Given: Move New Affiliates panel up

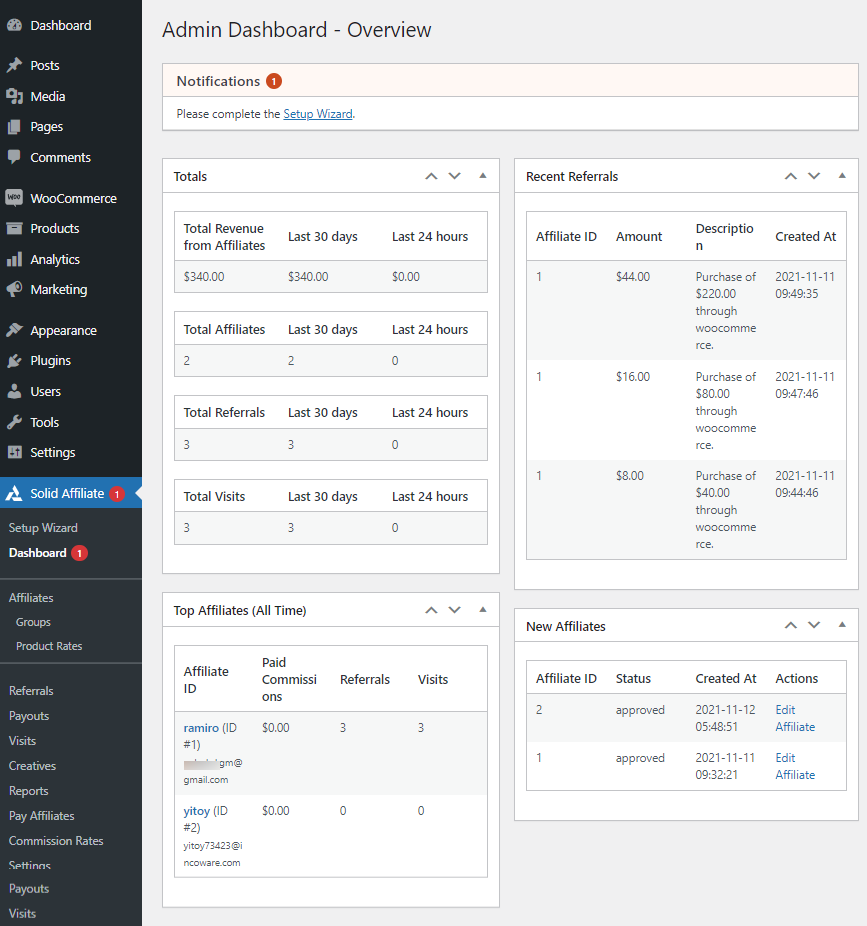Looking at the screenshot, I should pyautogui.click(x=790, y=625).
